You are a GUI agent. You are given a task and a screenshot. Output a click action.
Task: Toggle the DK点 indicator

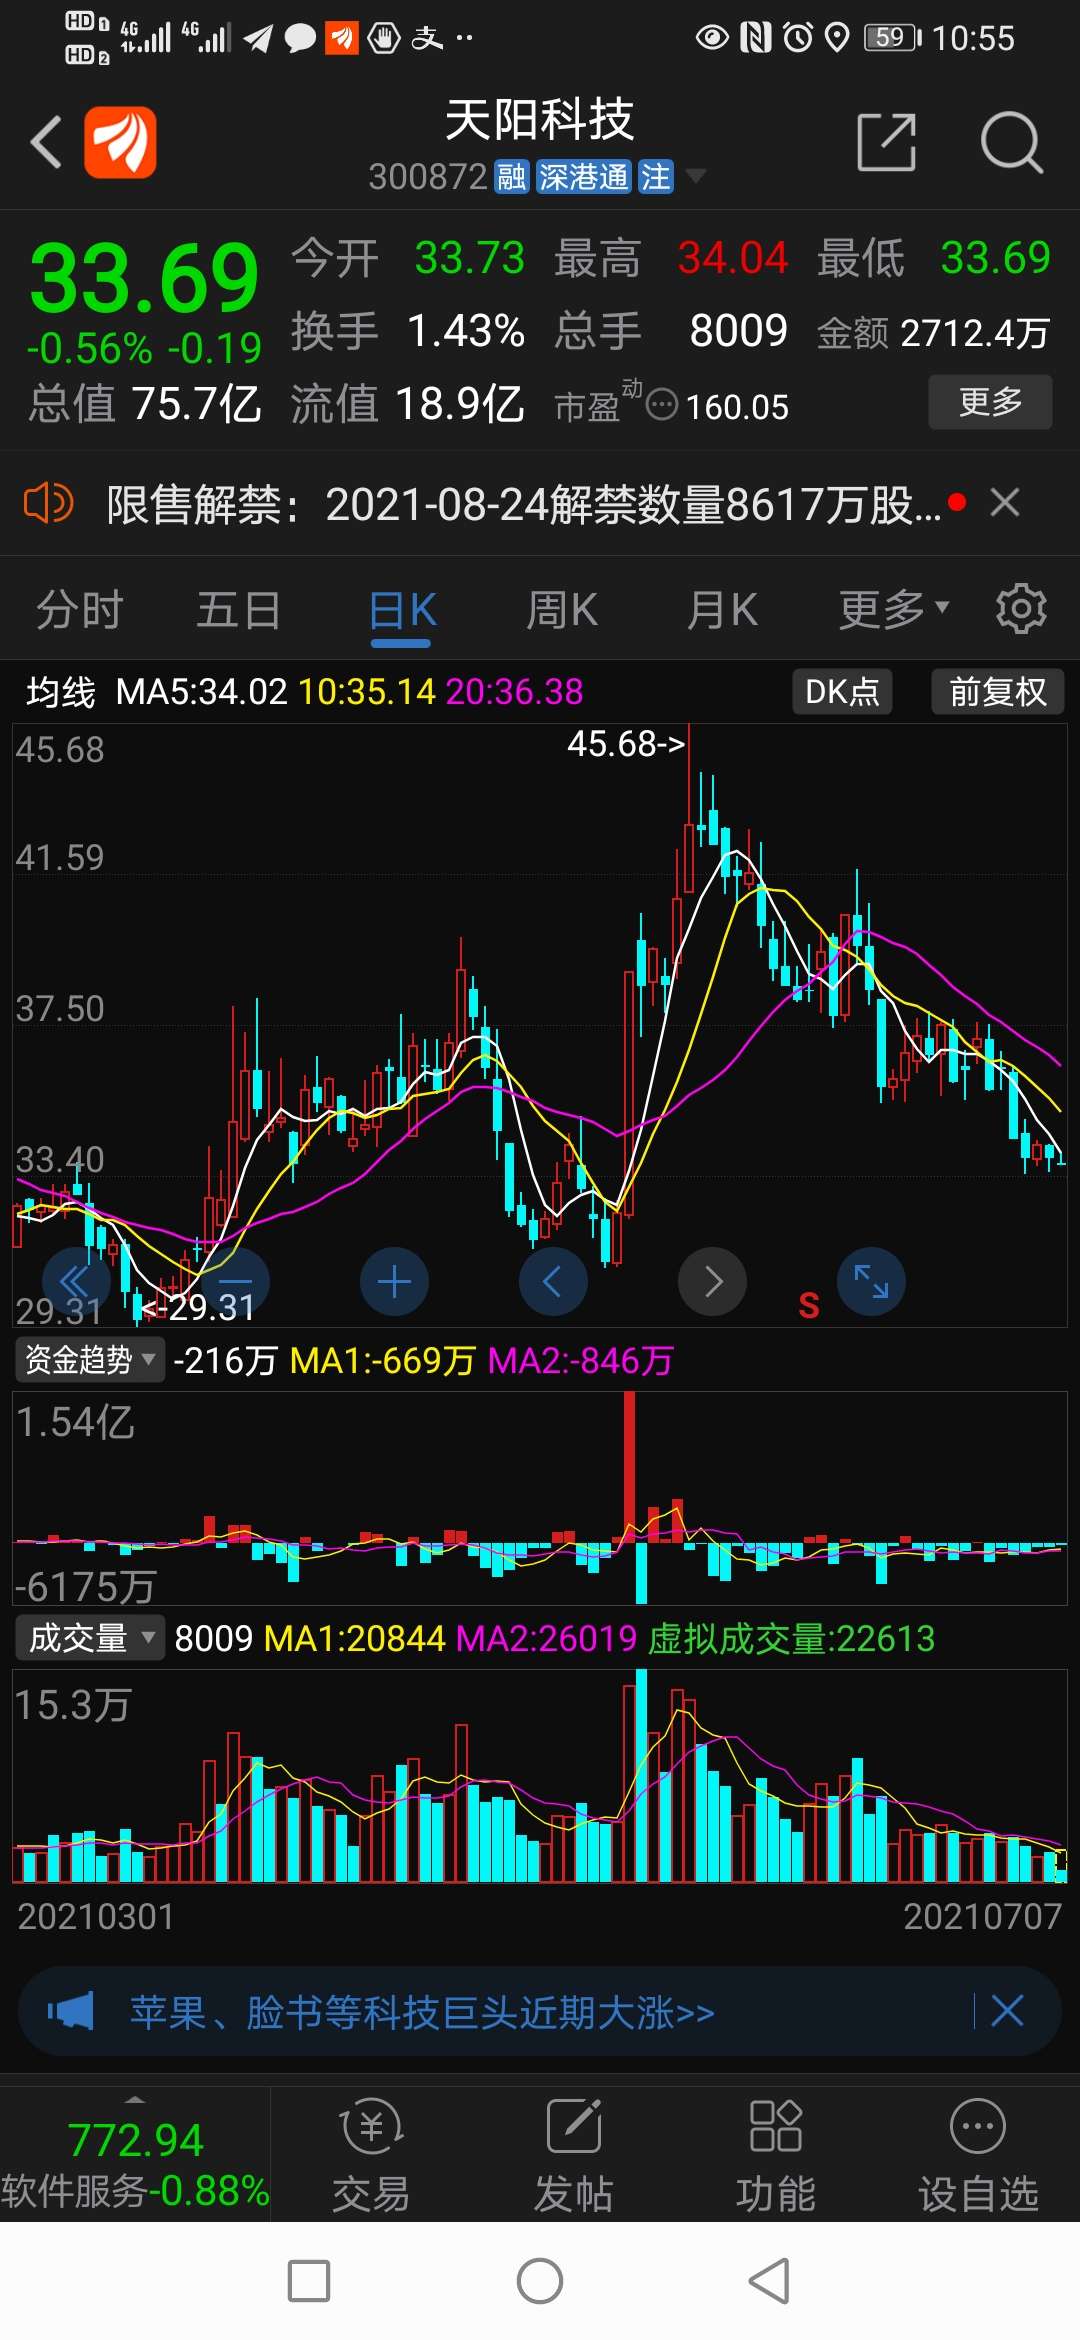coord(842,692)
